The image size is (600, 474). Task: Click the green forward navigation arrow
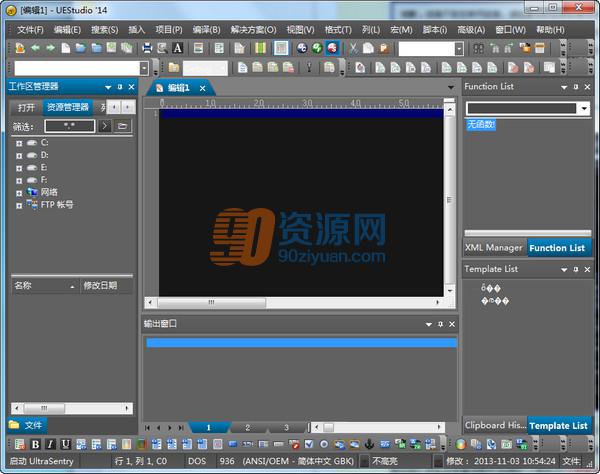(50, 48)
